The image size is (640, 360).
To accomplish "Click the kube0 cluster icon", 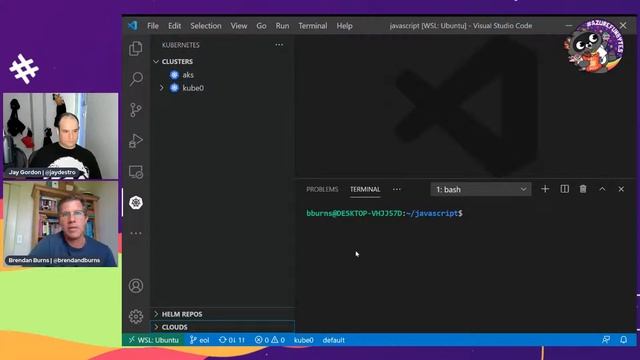I will 174,88.
